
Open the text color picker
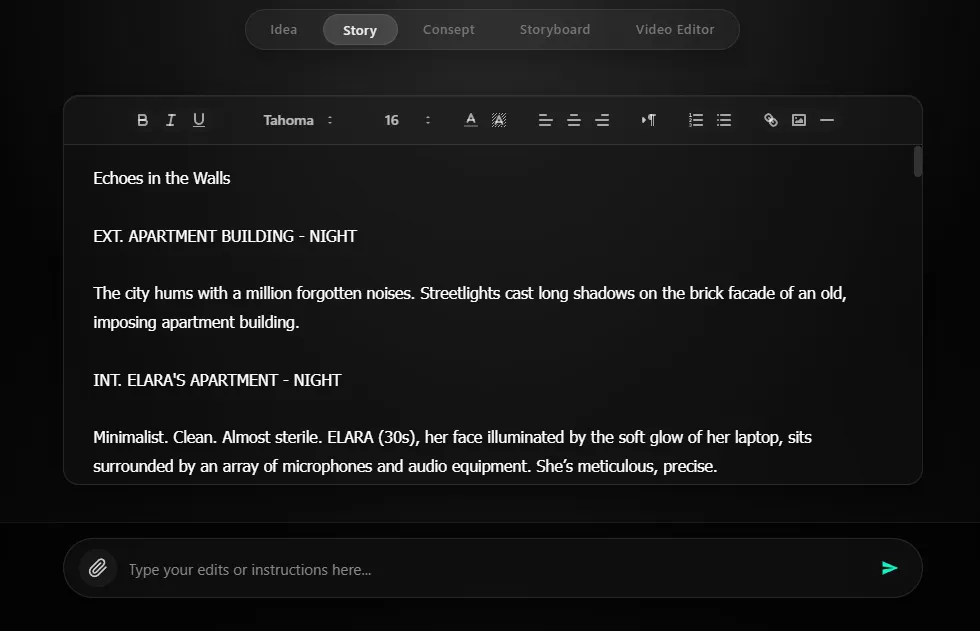coord(471,120)
